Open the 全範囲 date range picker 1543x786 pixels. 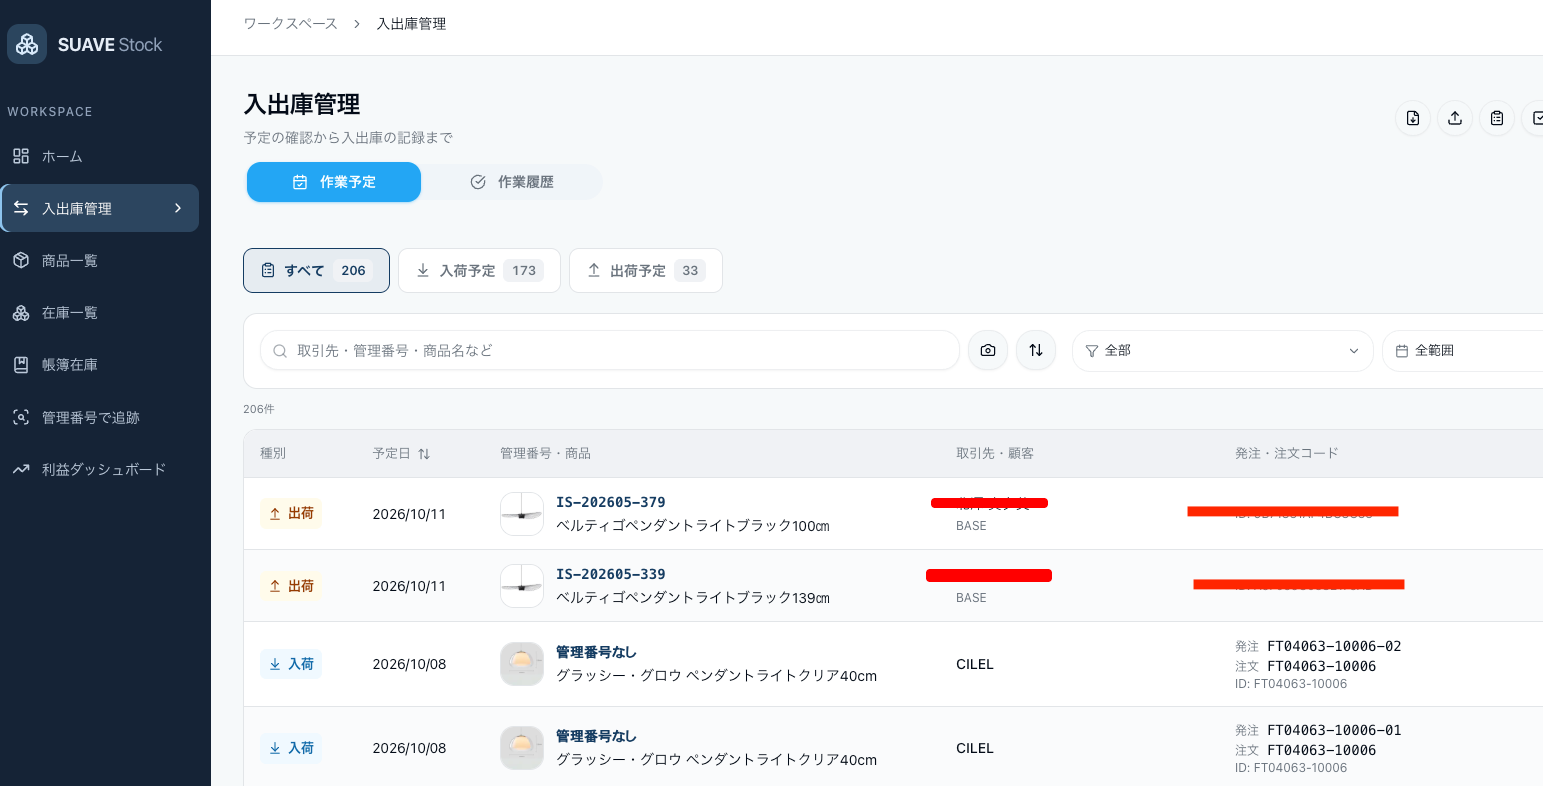(x=1462, y=350)
